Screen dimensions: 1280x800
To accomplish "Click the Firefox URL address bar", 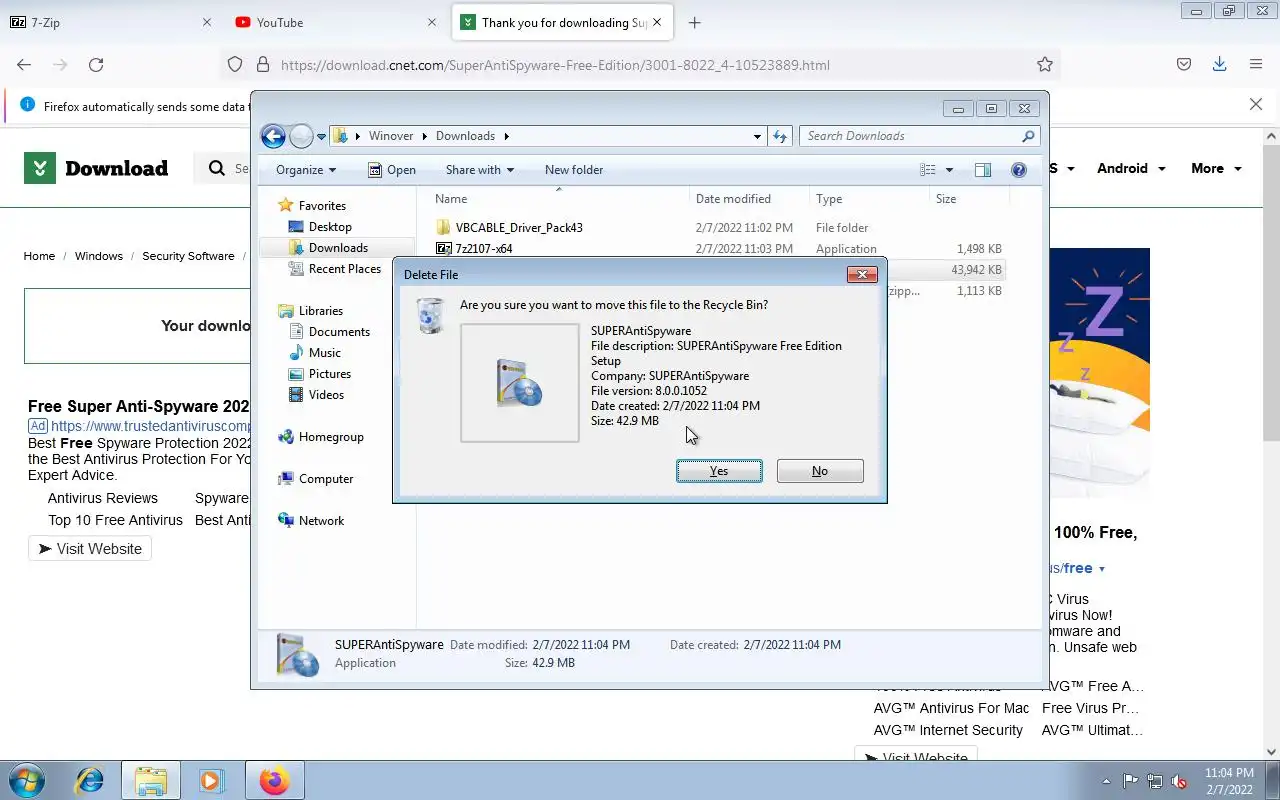I will point(640,65).
